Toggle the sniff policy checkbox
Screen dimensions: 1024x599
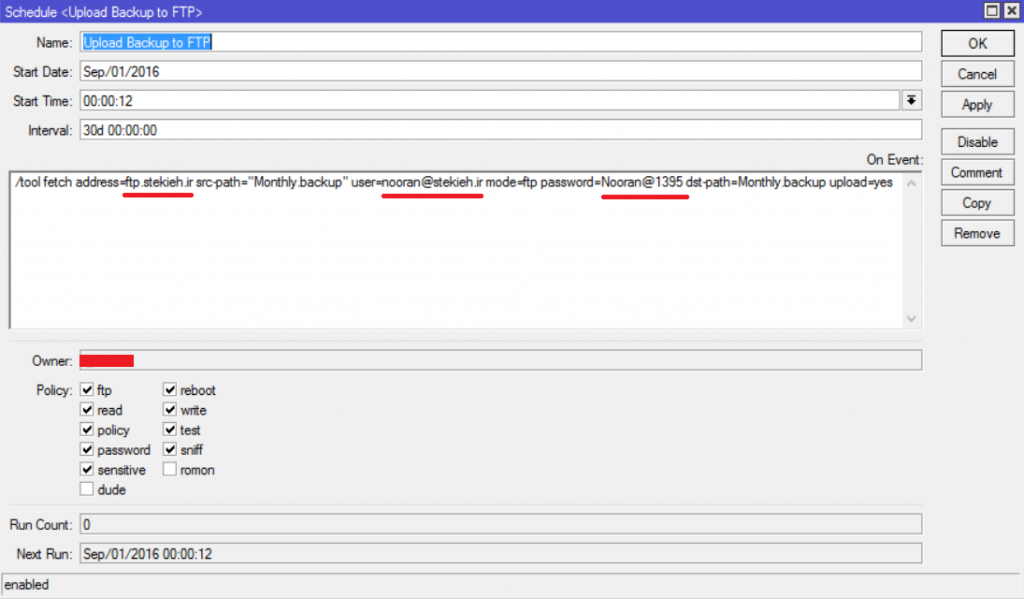click(x=170, y=449)
